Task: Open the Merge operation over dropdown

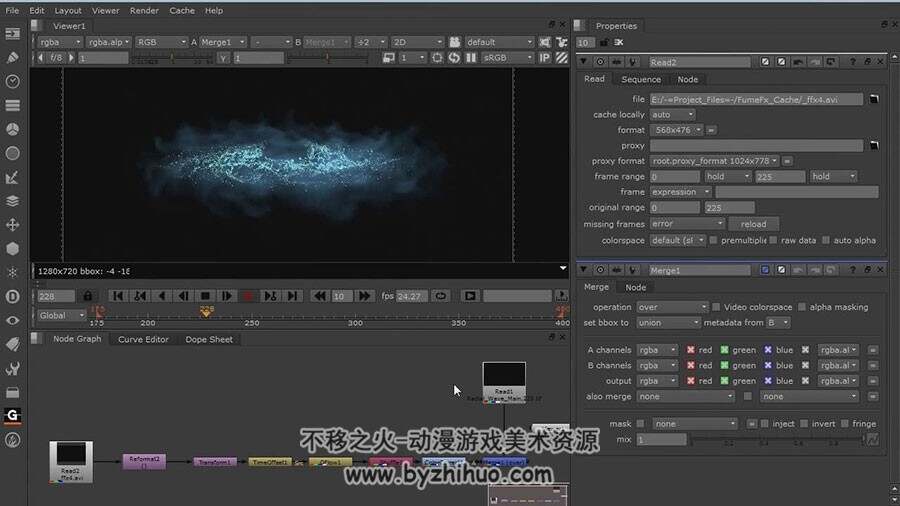Action: click(672, 308)
